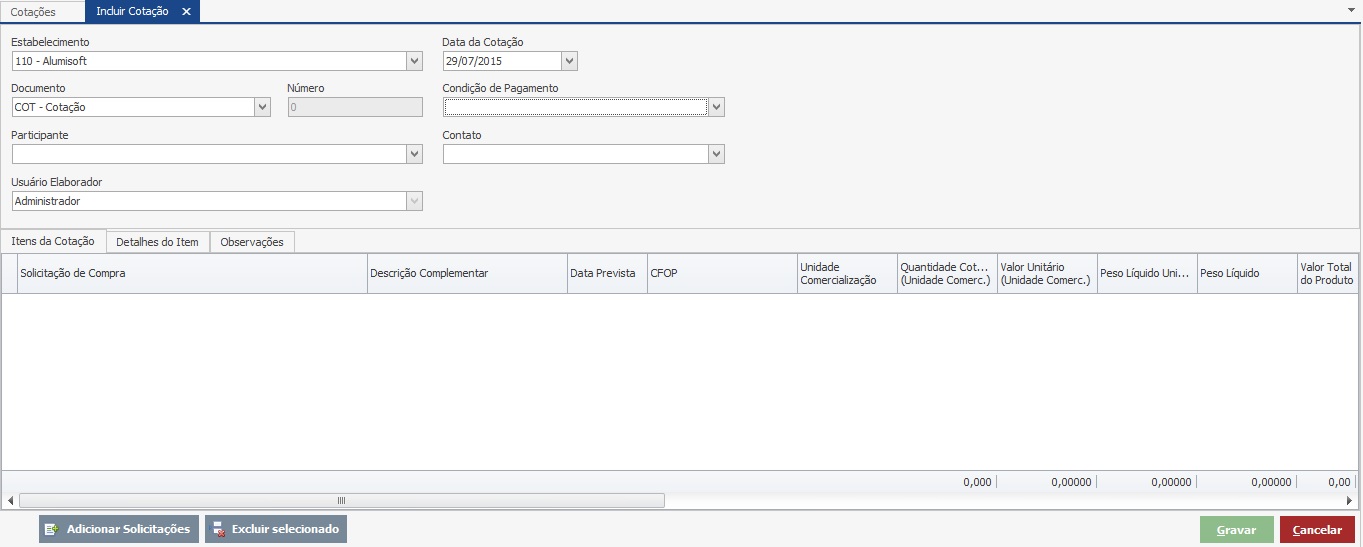Open the Condição de Pagamento dropdown
The width and height of the screenshot is (1363, 547).
tap(716, 107)
